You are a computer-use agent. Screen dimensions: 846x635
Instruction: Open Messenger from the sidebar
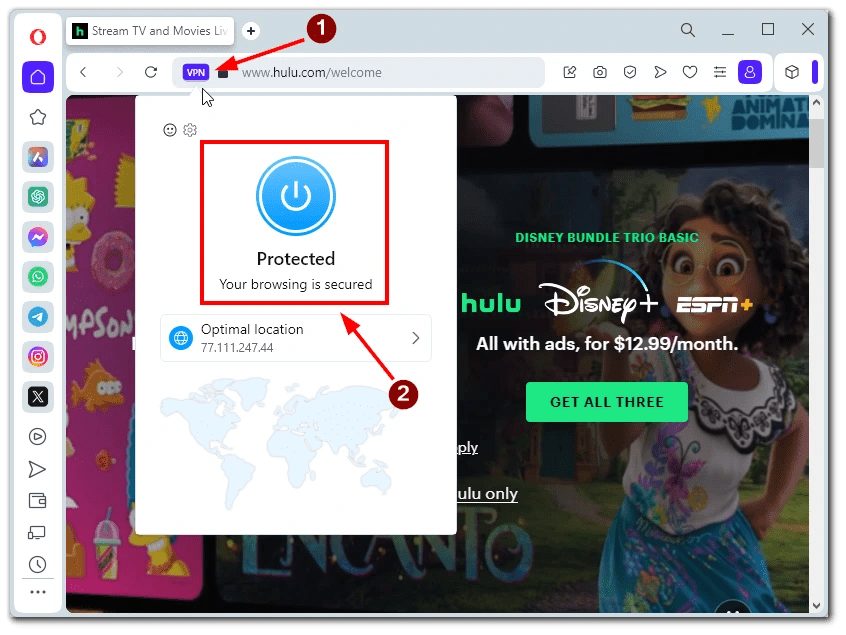pyautogui.click(x=37, y=237)
